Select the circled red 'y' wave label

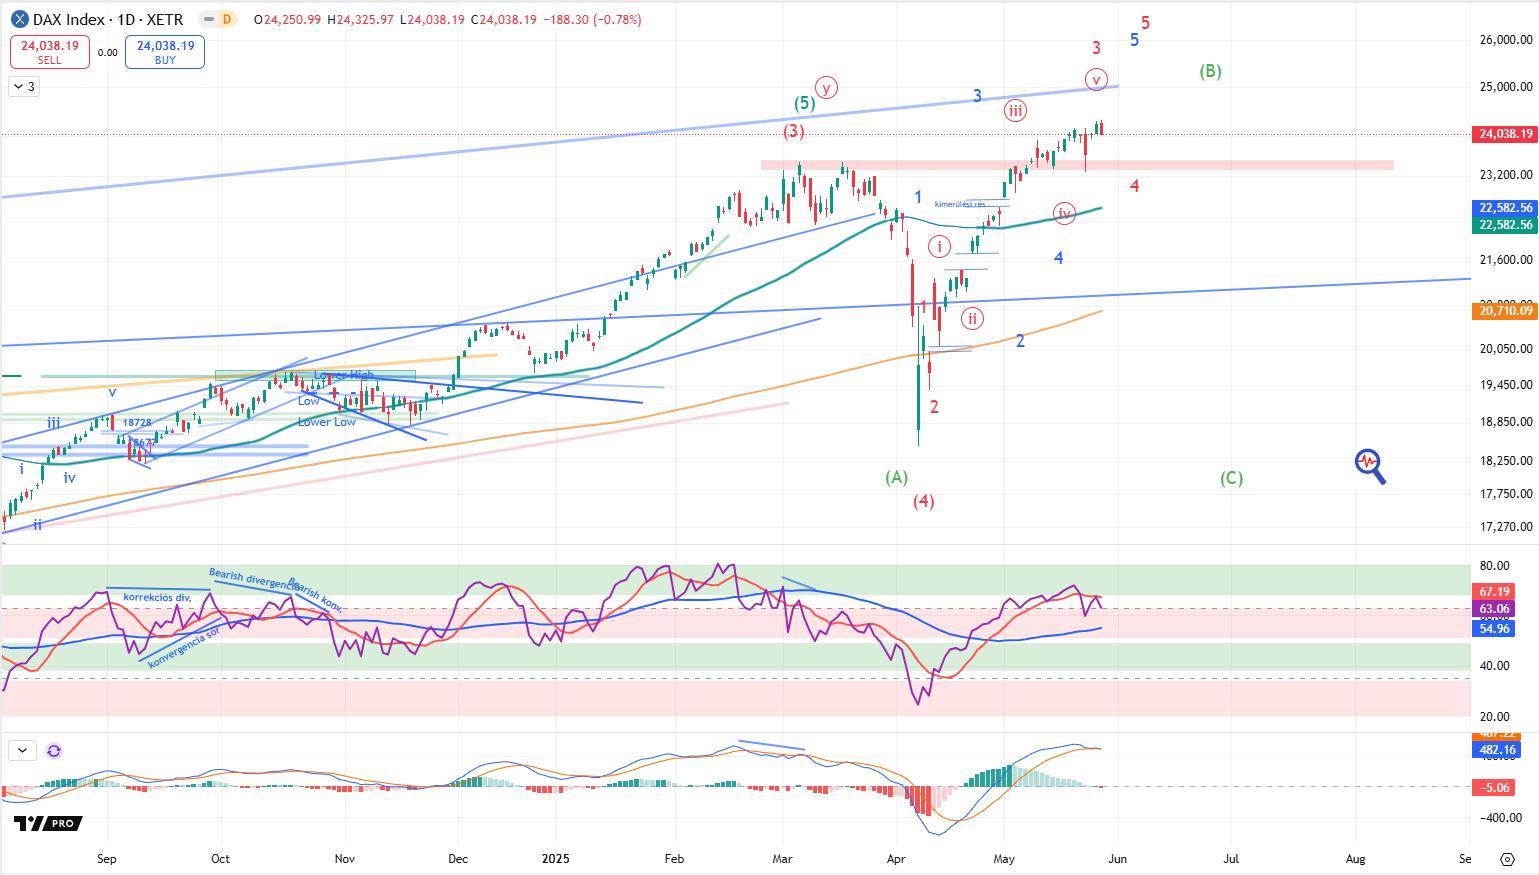coord(826,87)
